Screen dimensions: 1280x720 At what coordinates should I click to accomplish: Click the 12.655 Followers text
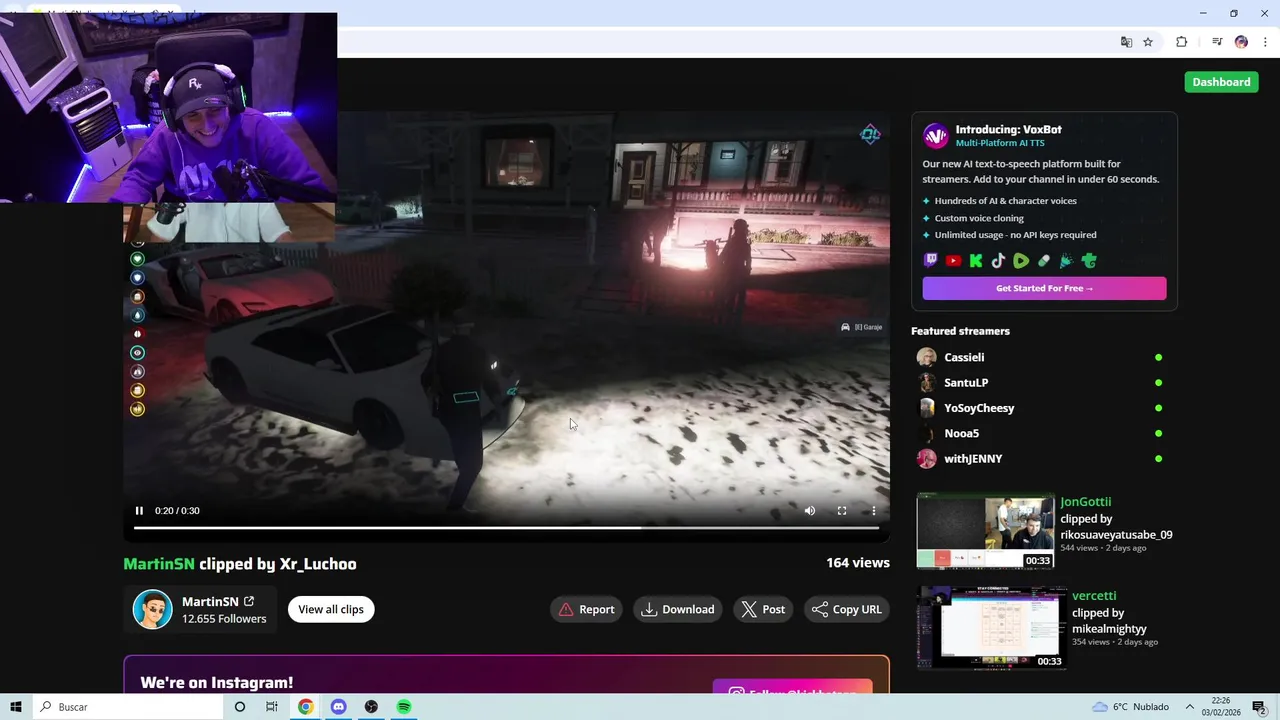224,619
